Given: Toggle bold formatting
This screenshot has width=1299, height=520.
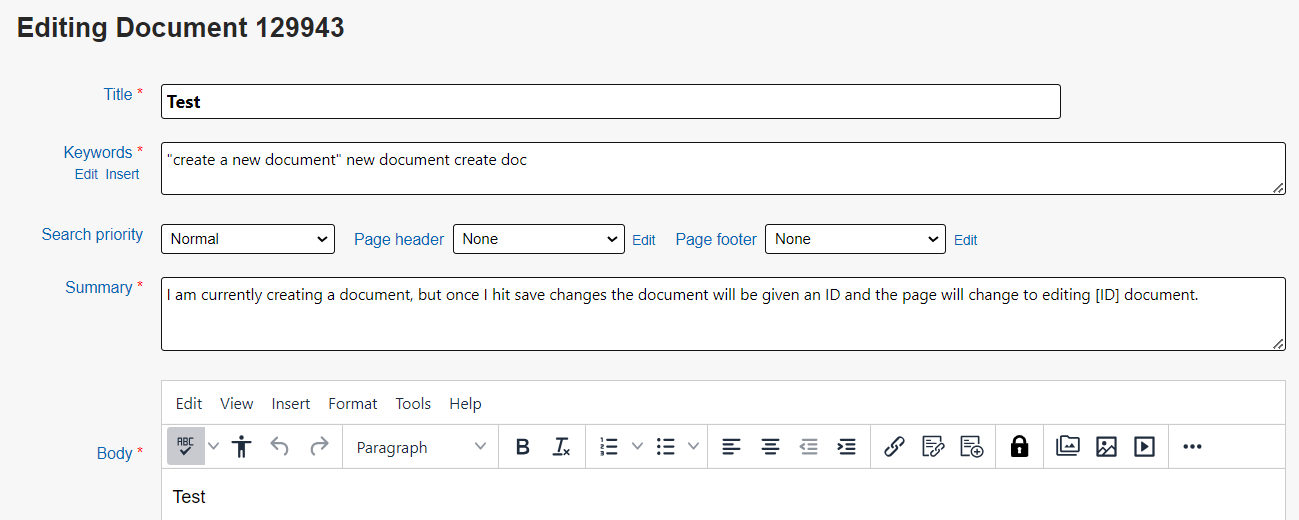Looking at the screenshot, I should [x=522, y=447].
